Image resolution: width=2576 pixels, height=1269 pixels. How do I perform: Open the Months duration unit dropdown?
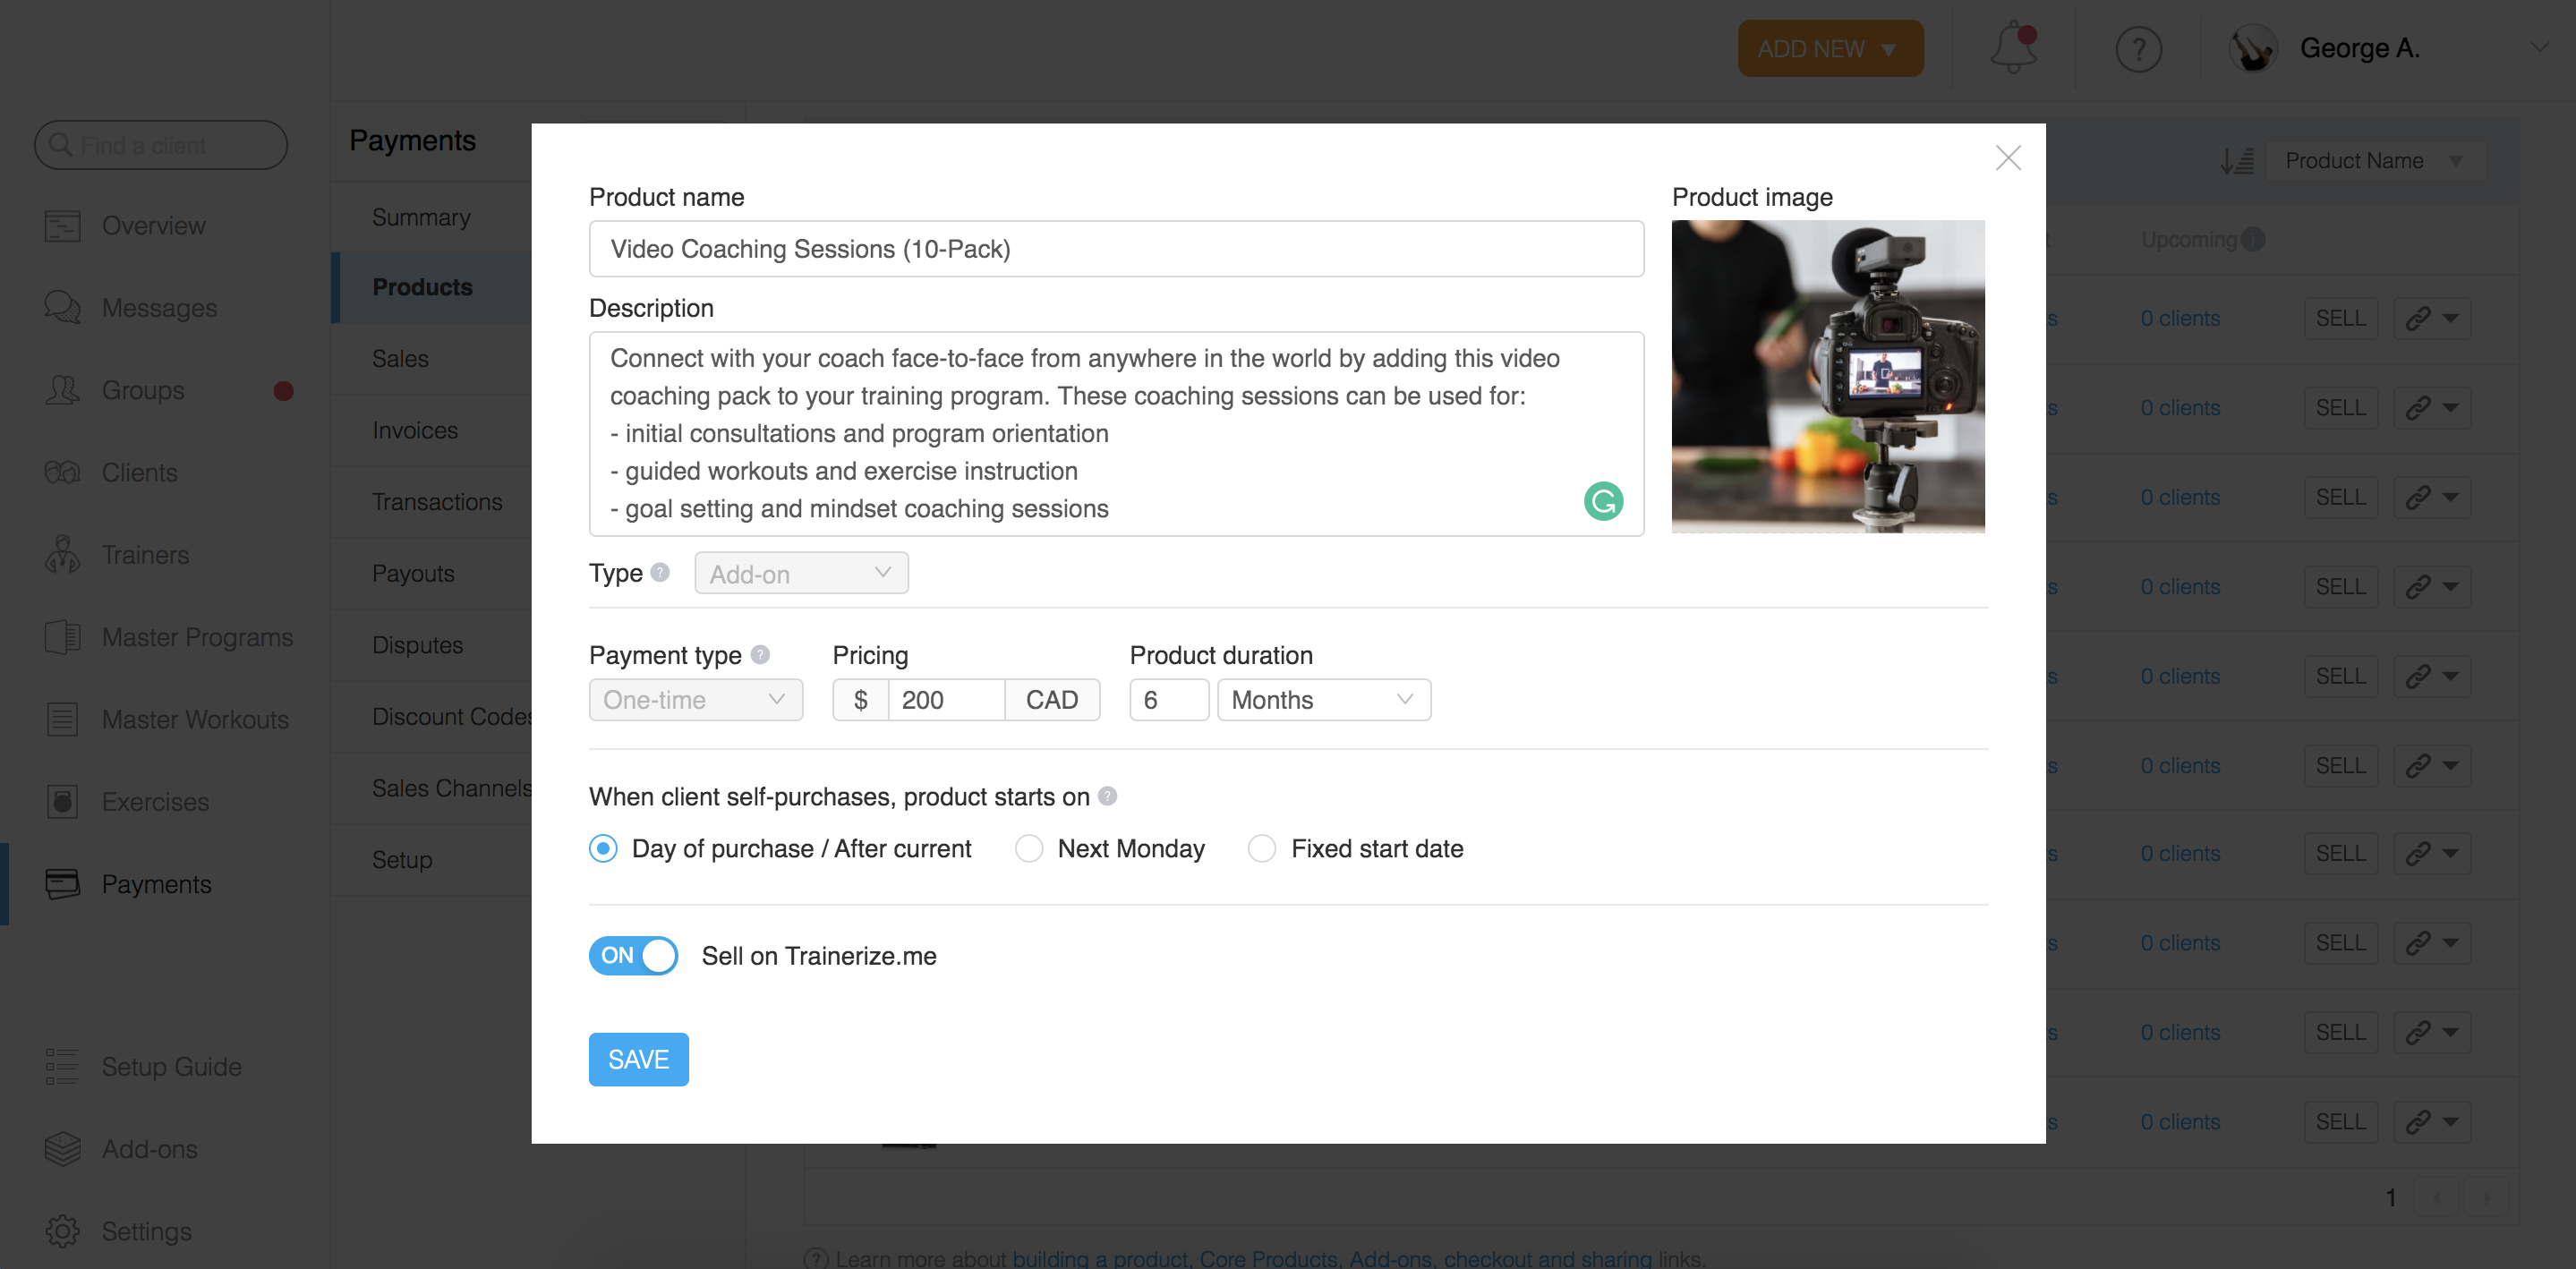[x=1323, y=700]
